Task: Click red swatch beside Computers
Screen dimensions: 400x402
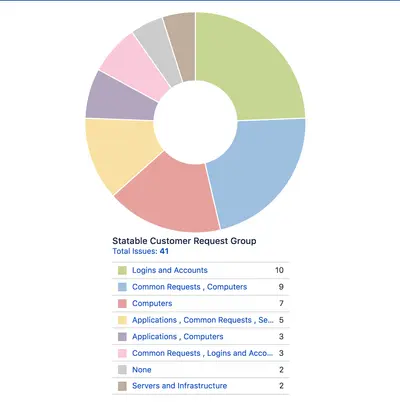Action: (x=122, y=304)
